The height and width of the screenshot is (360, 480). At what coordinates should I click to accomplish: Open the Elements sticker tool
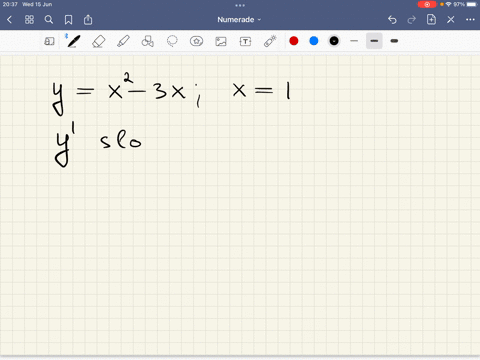(x=196, y=41)
